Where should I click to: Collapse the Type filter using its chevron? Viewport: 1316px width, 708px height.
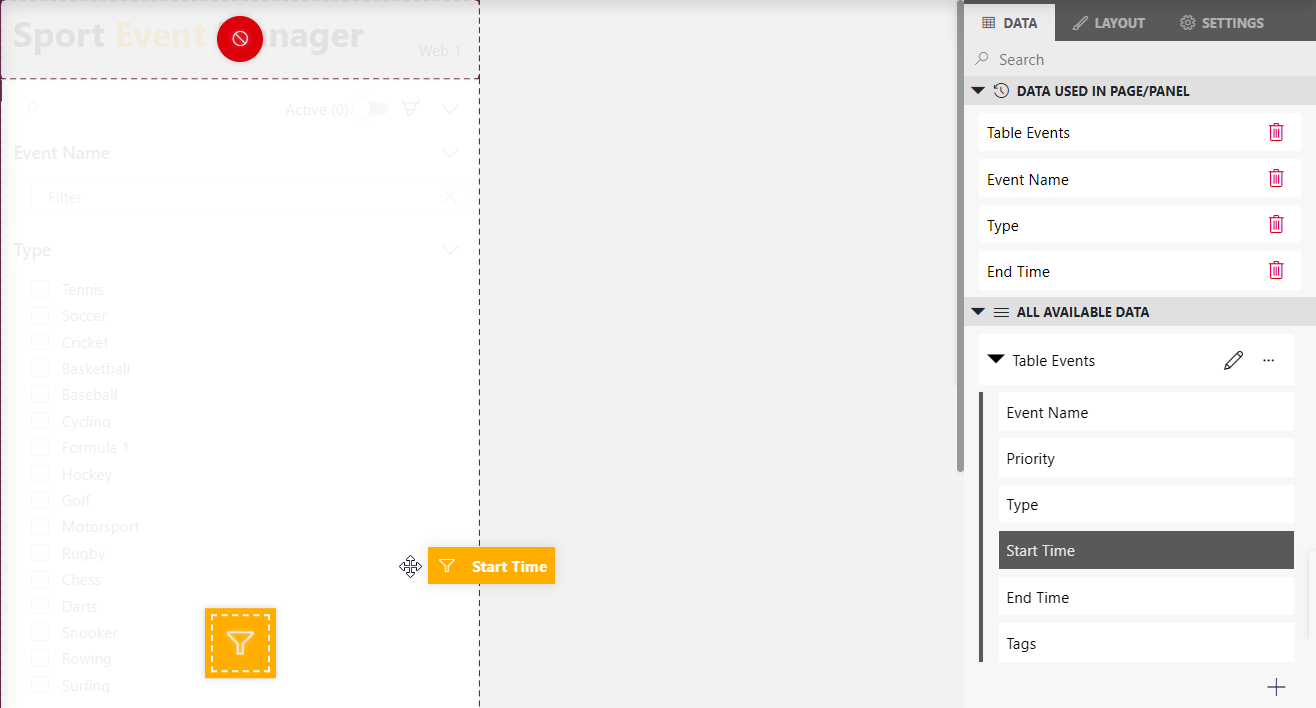point(449,249)
